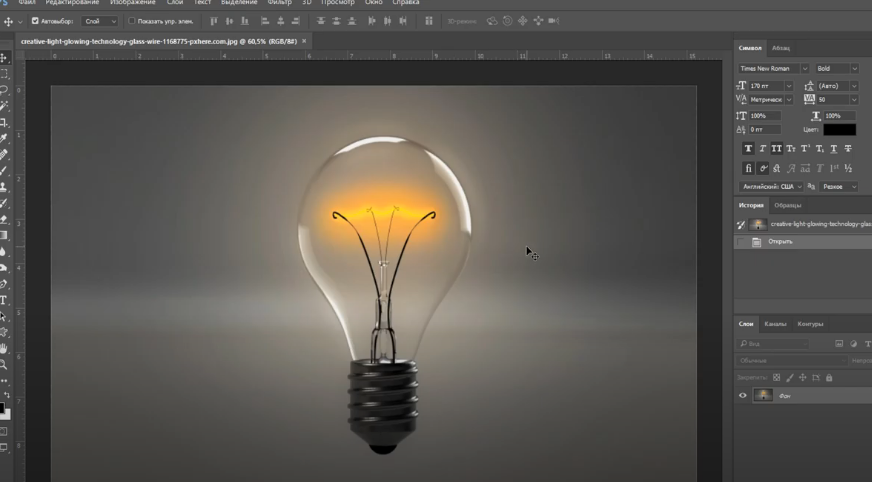Toggle faux bold in Character panel
This screenshot has width=872, height=482.
coord(748,148)
